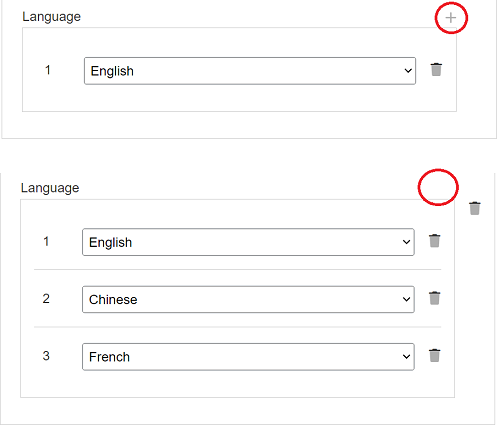Click inside the empty red circle in the lower panel

point(438,187)
